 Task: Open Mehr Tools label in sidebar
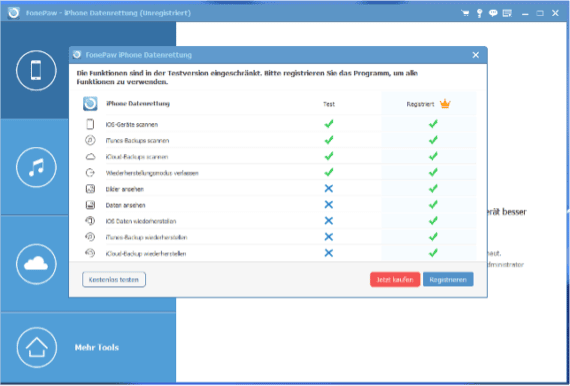click(x=97, y=347)
